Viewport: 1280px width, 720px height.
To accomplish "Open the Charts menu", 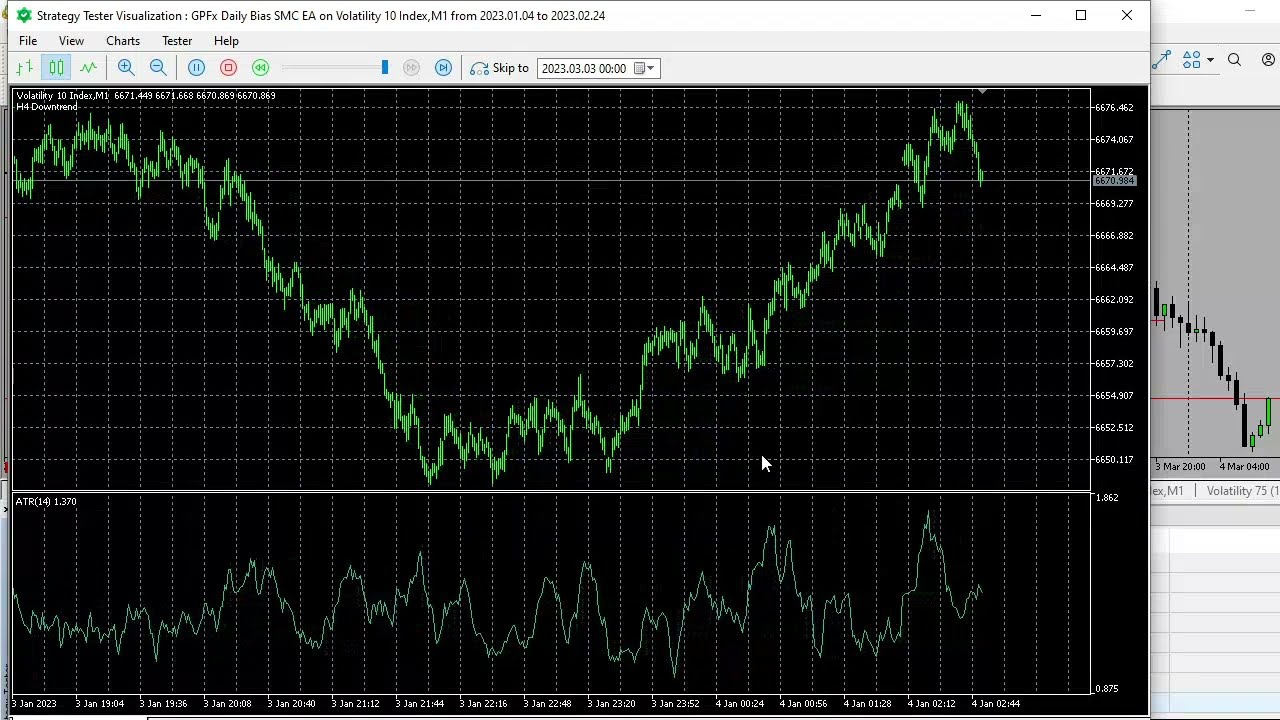I will tap(123, 41).
